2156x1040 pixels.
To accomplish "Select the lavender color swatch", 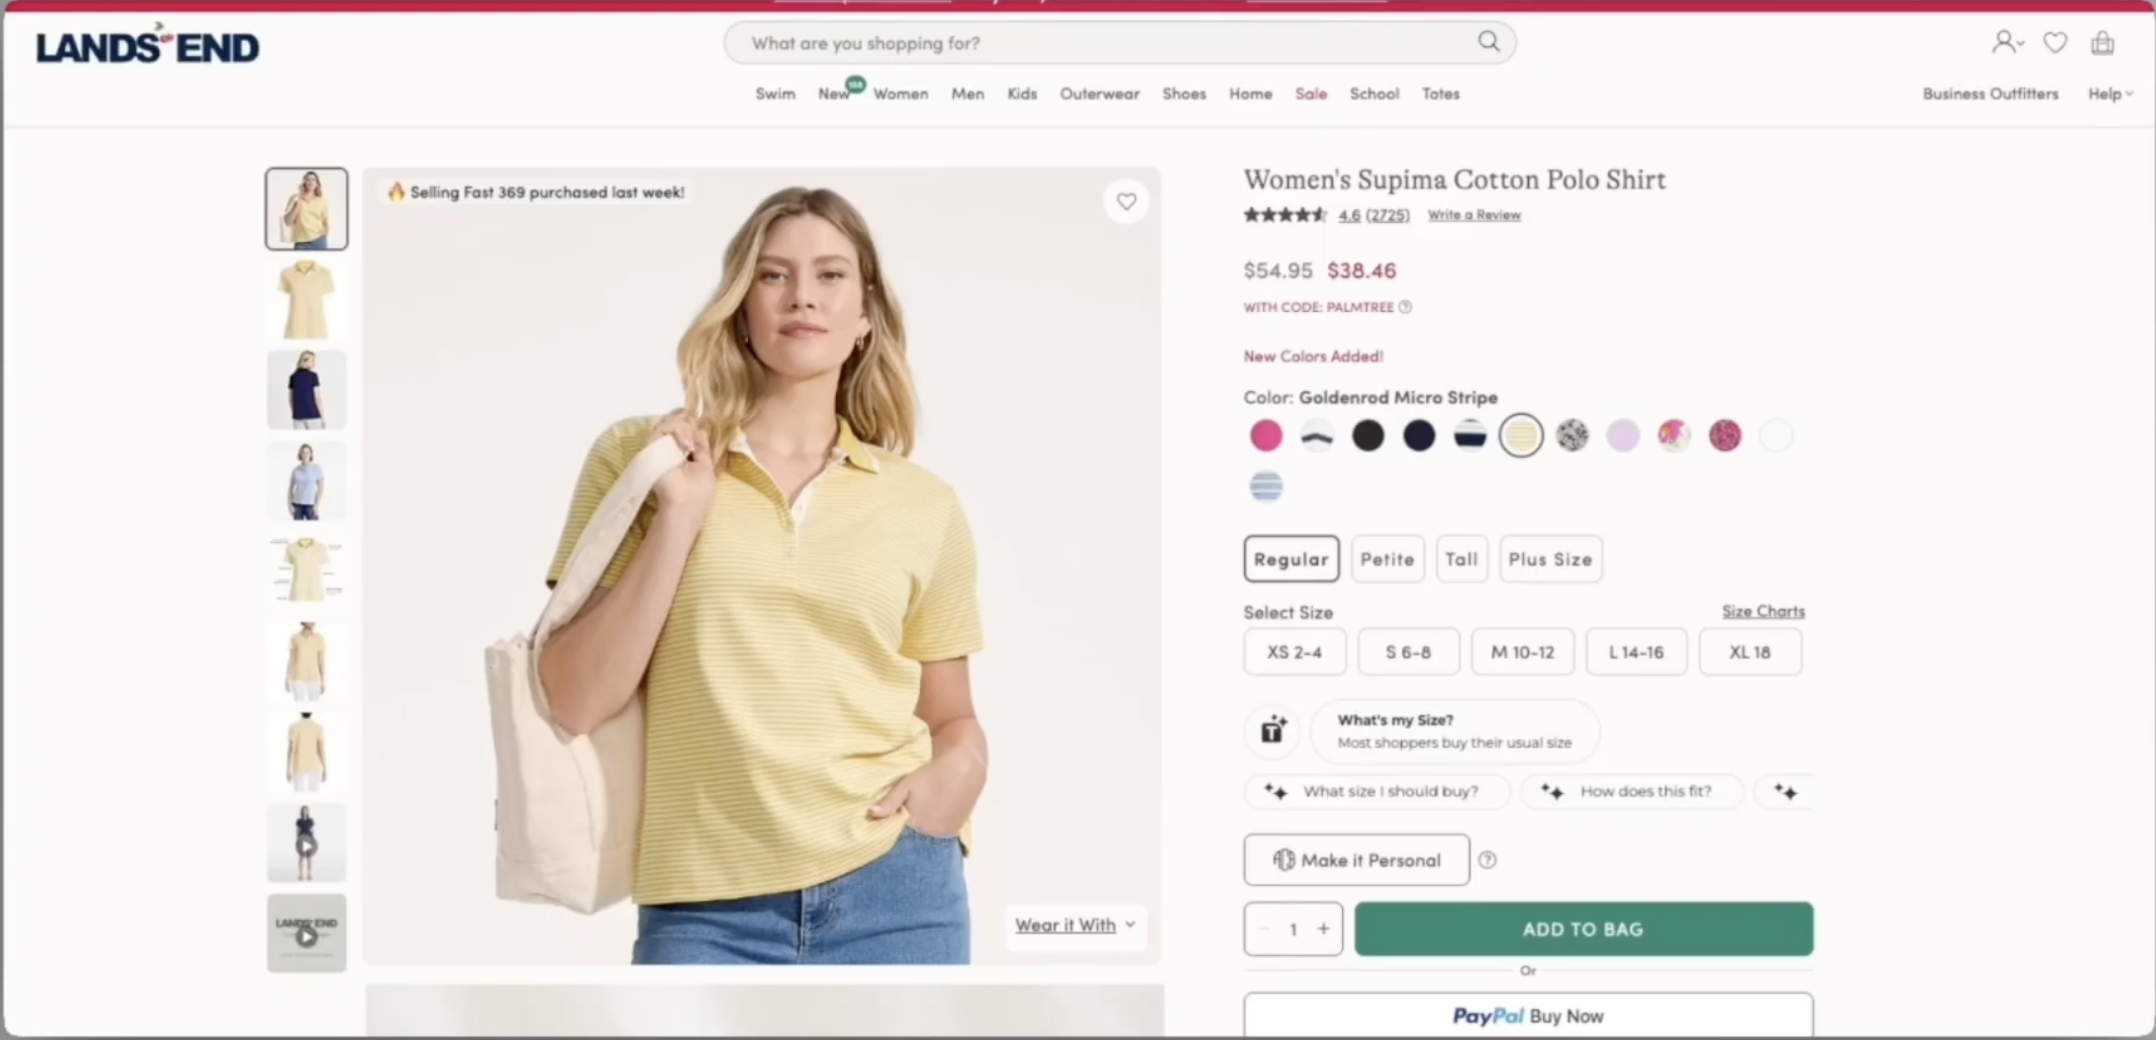I will pyautogui.click(x=1623, y=435).
